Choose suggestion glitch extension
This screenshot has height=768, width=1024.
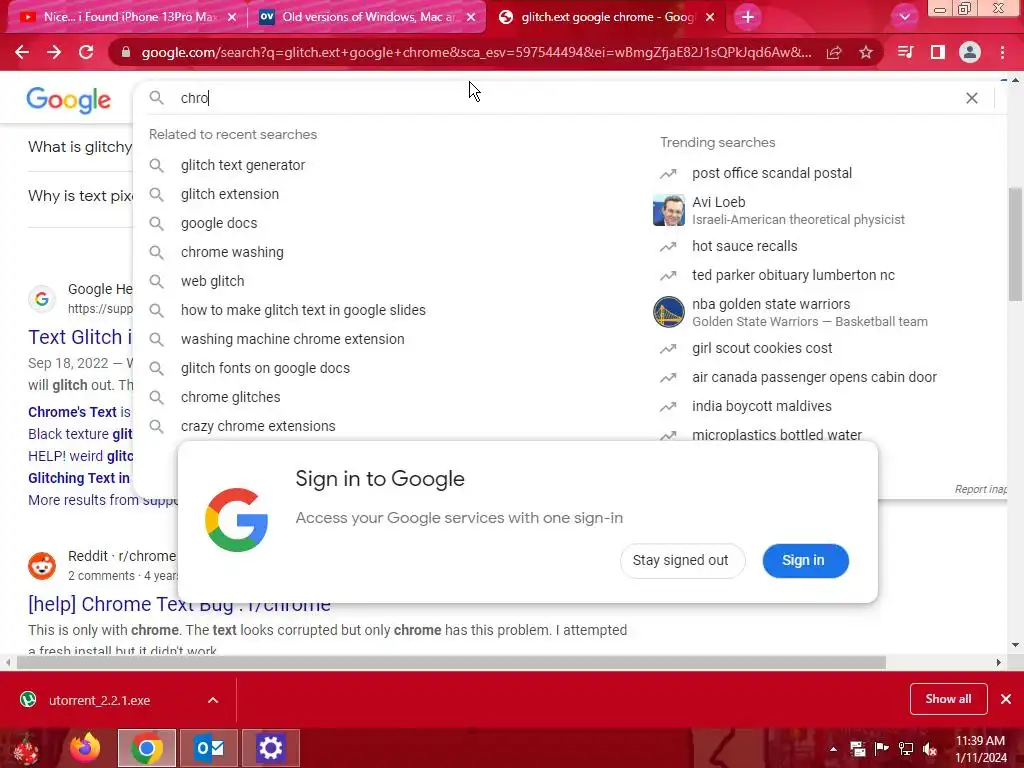tap(230, 194)
